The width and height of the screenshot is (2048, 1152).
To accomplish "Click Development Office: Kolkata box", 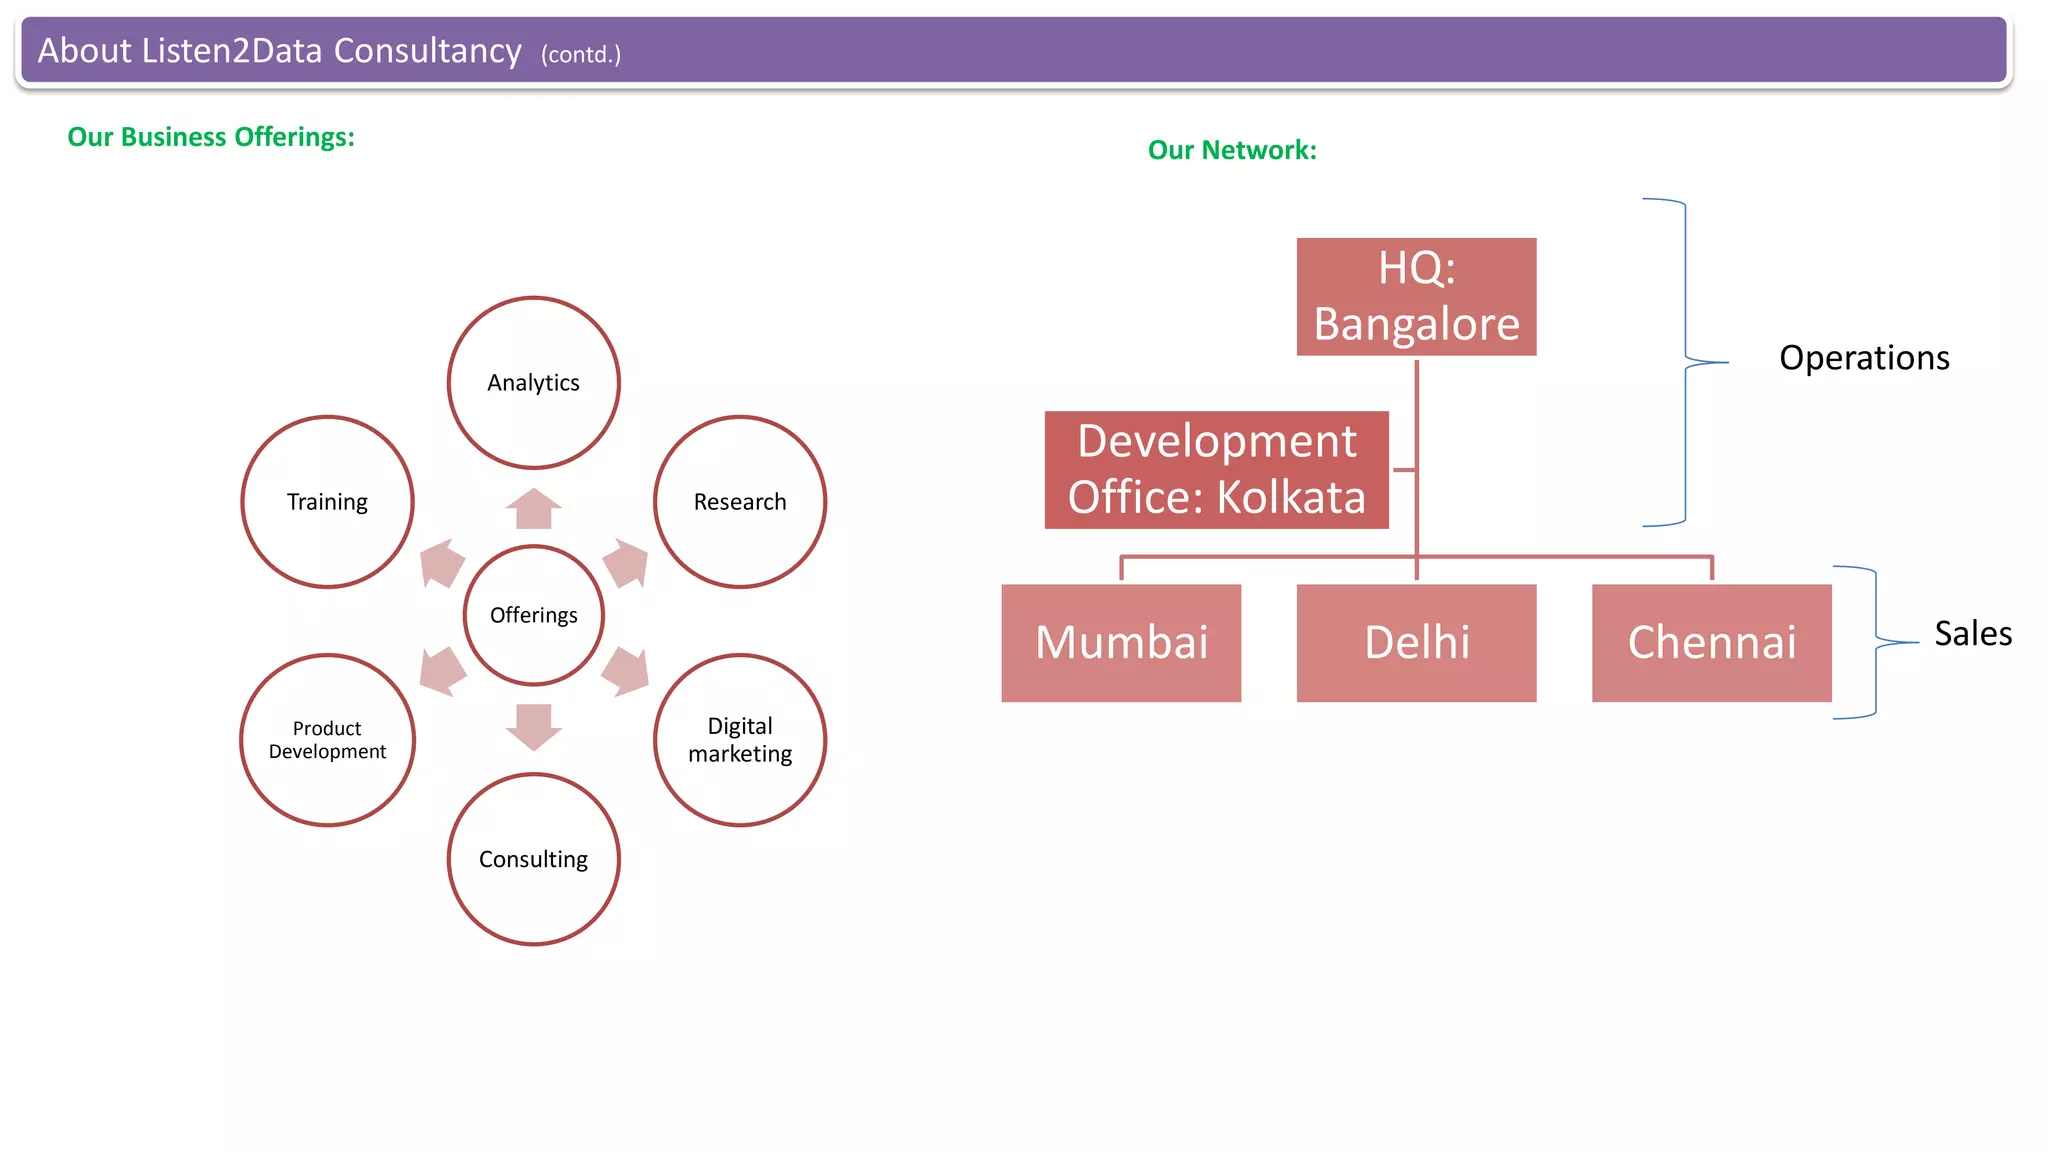I will click(x=1216, y=470).
